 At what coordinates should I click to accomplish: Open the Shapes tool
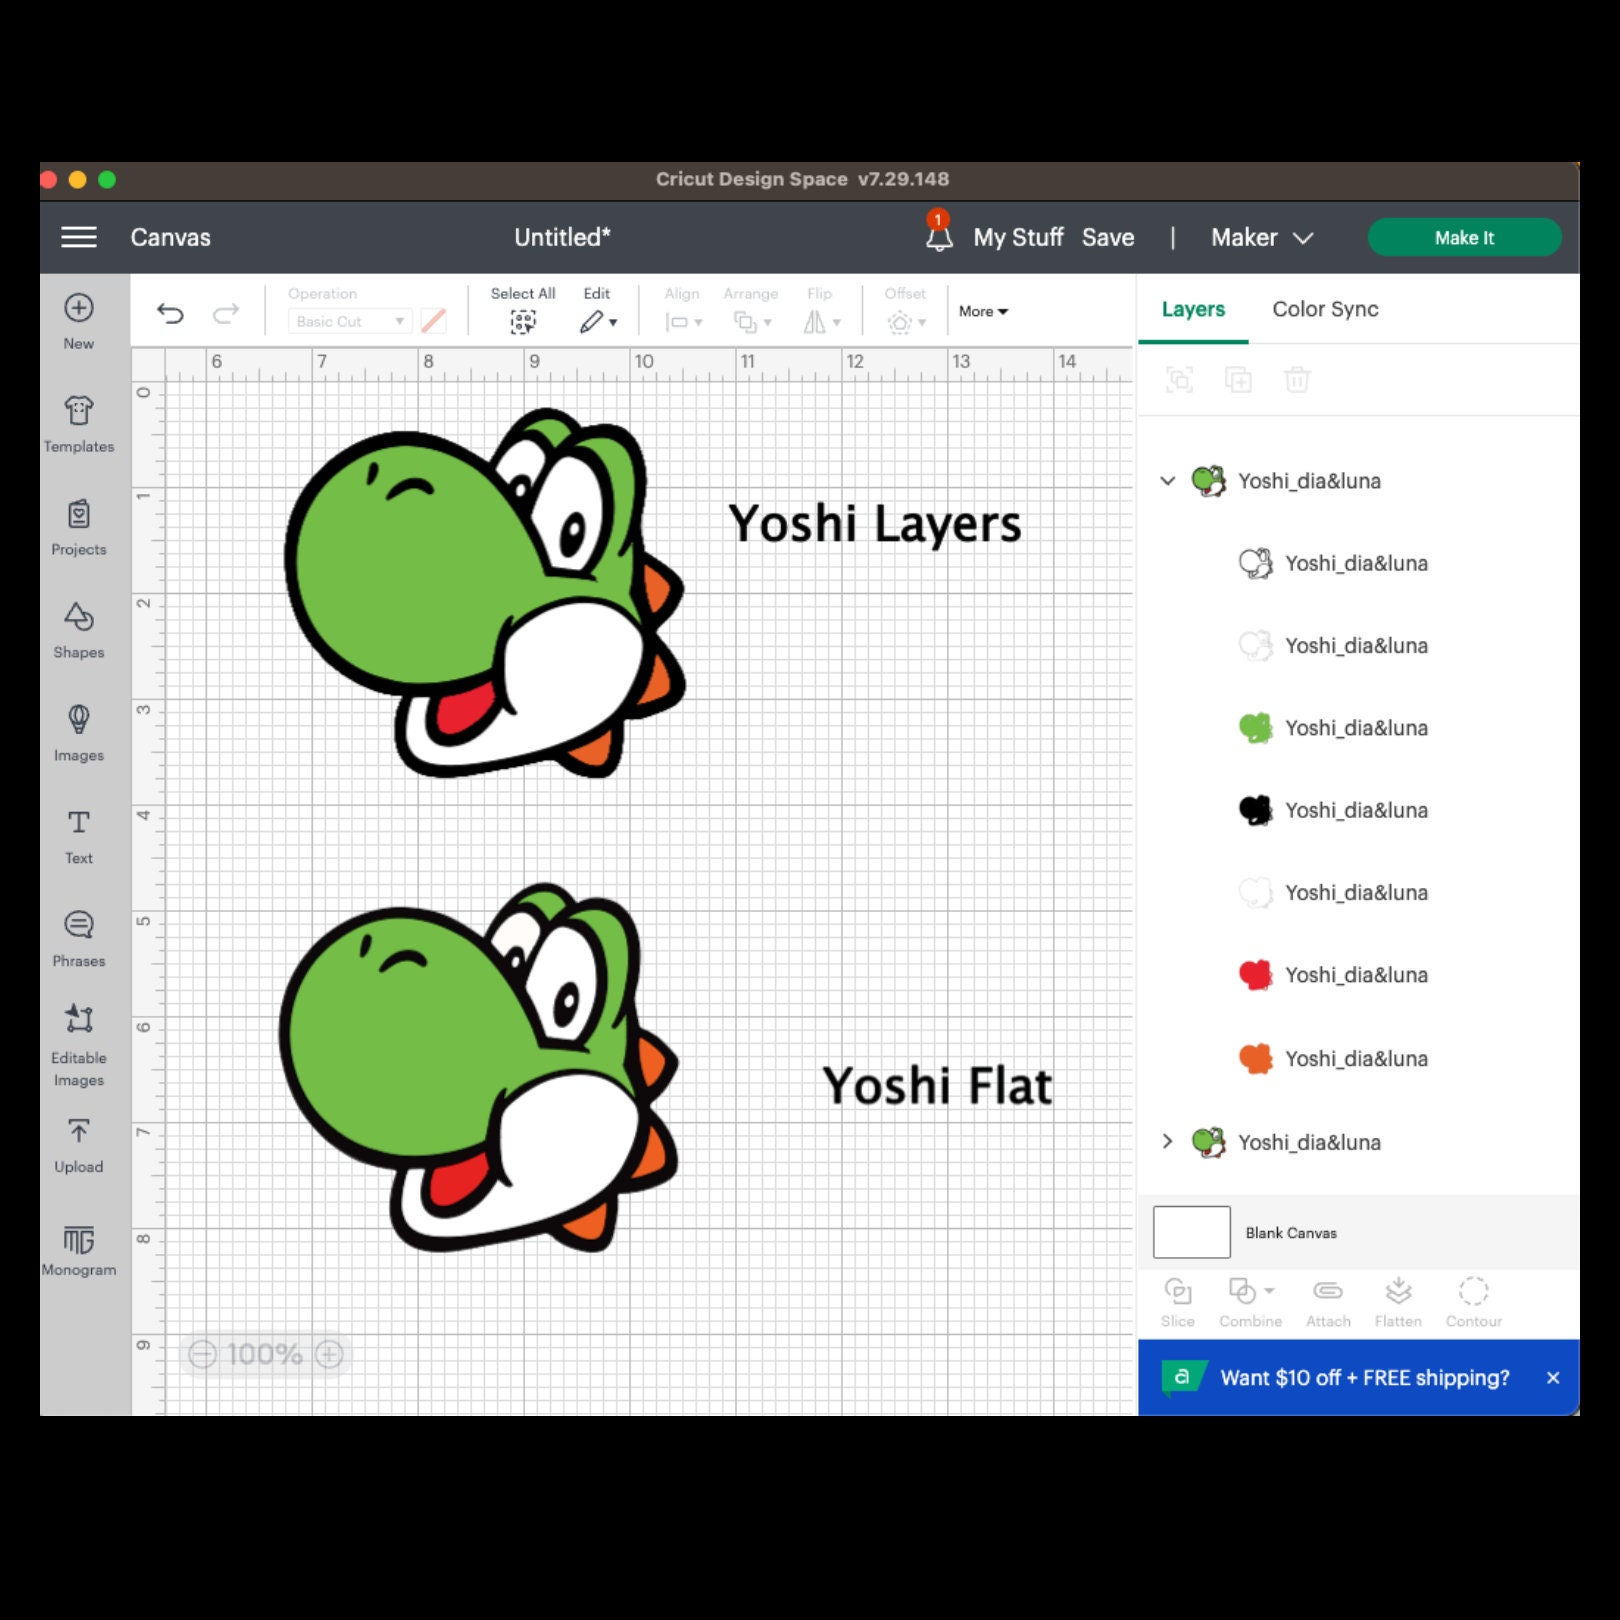point(79,631)
